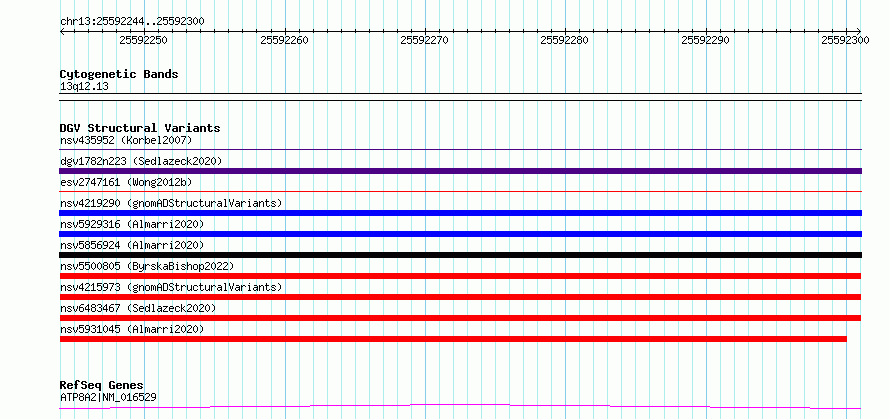Click variant label nsv4215973 (gnomADStructuralVariants)
Viewport: 890px width, 419px height.
click(x=171, y=287)
